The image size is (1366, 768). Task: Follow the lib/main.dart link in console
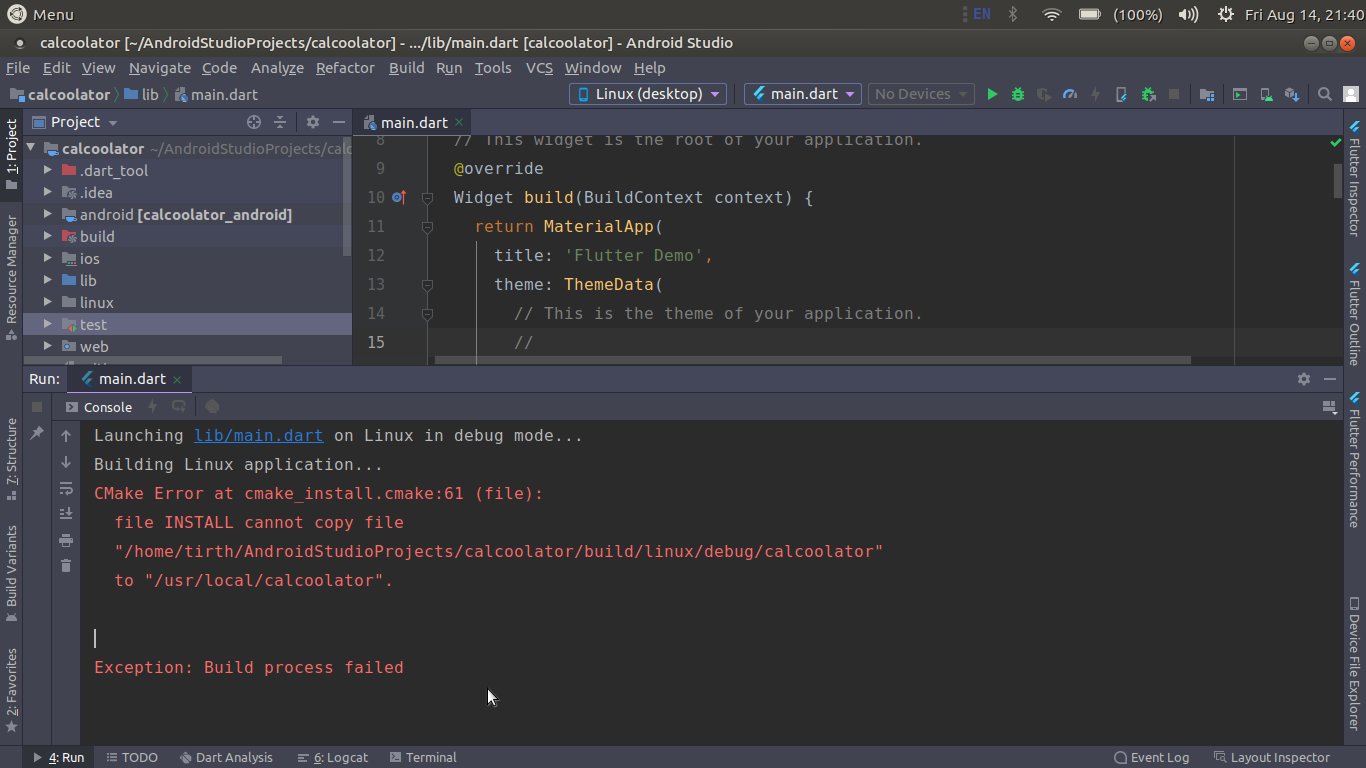[x=258, y=435]
